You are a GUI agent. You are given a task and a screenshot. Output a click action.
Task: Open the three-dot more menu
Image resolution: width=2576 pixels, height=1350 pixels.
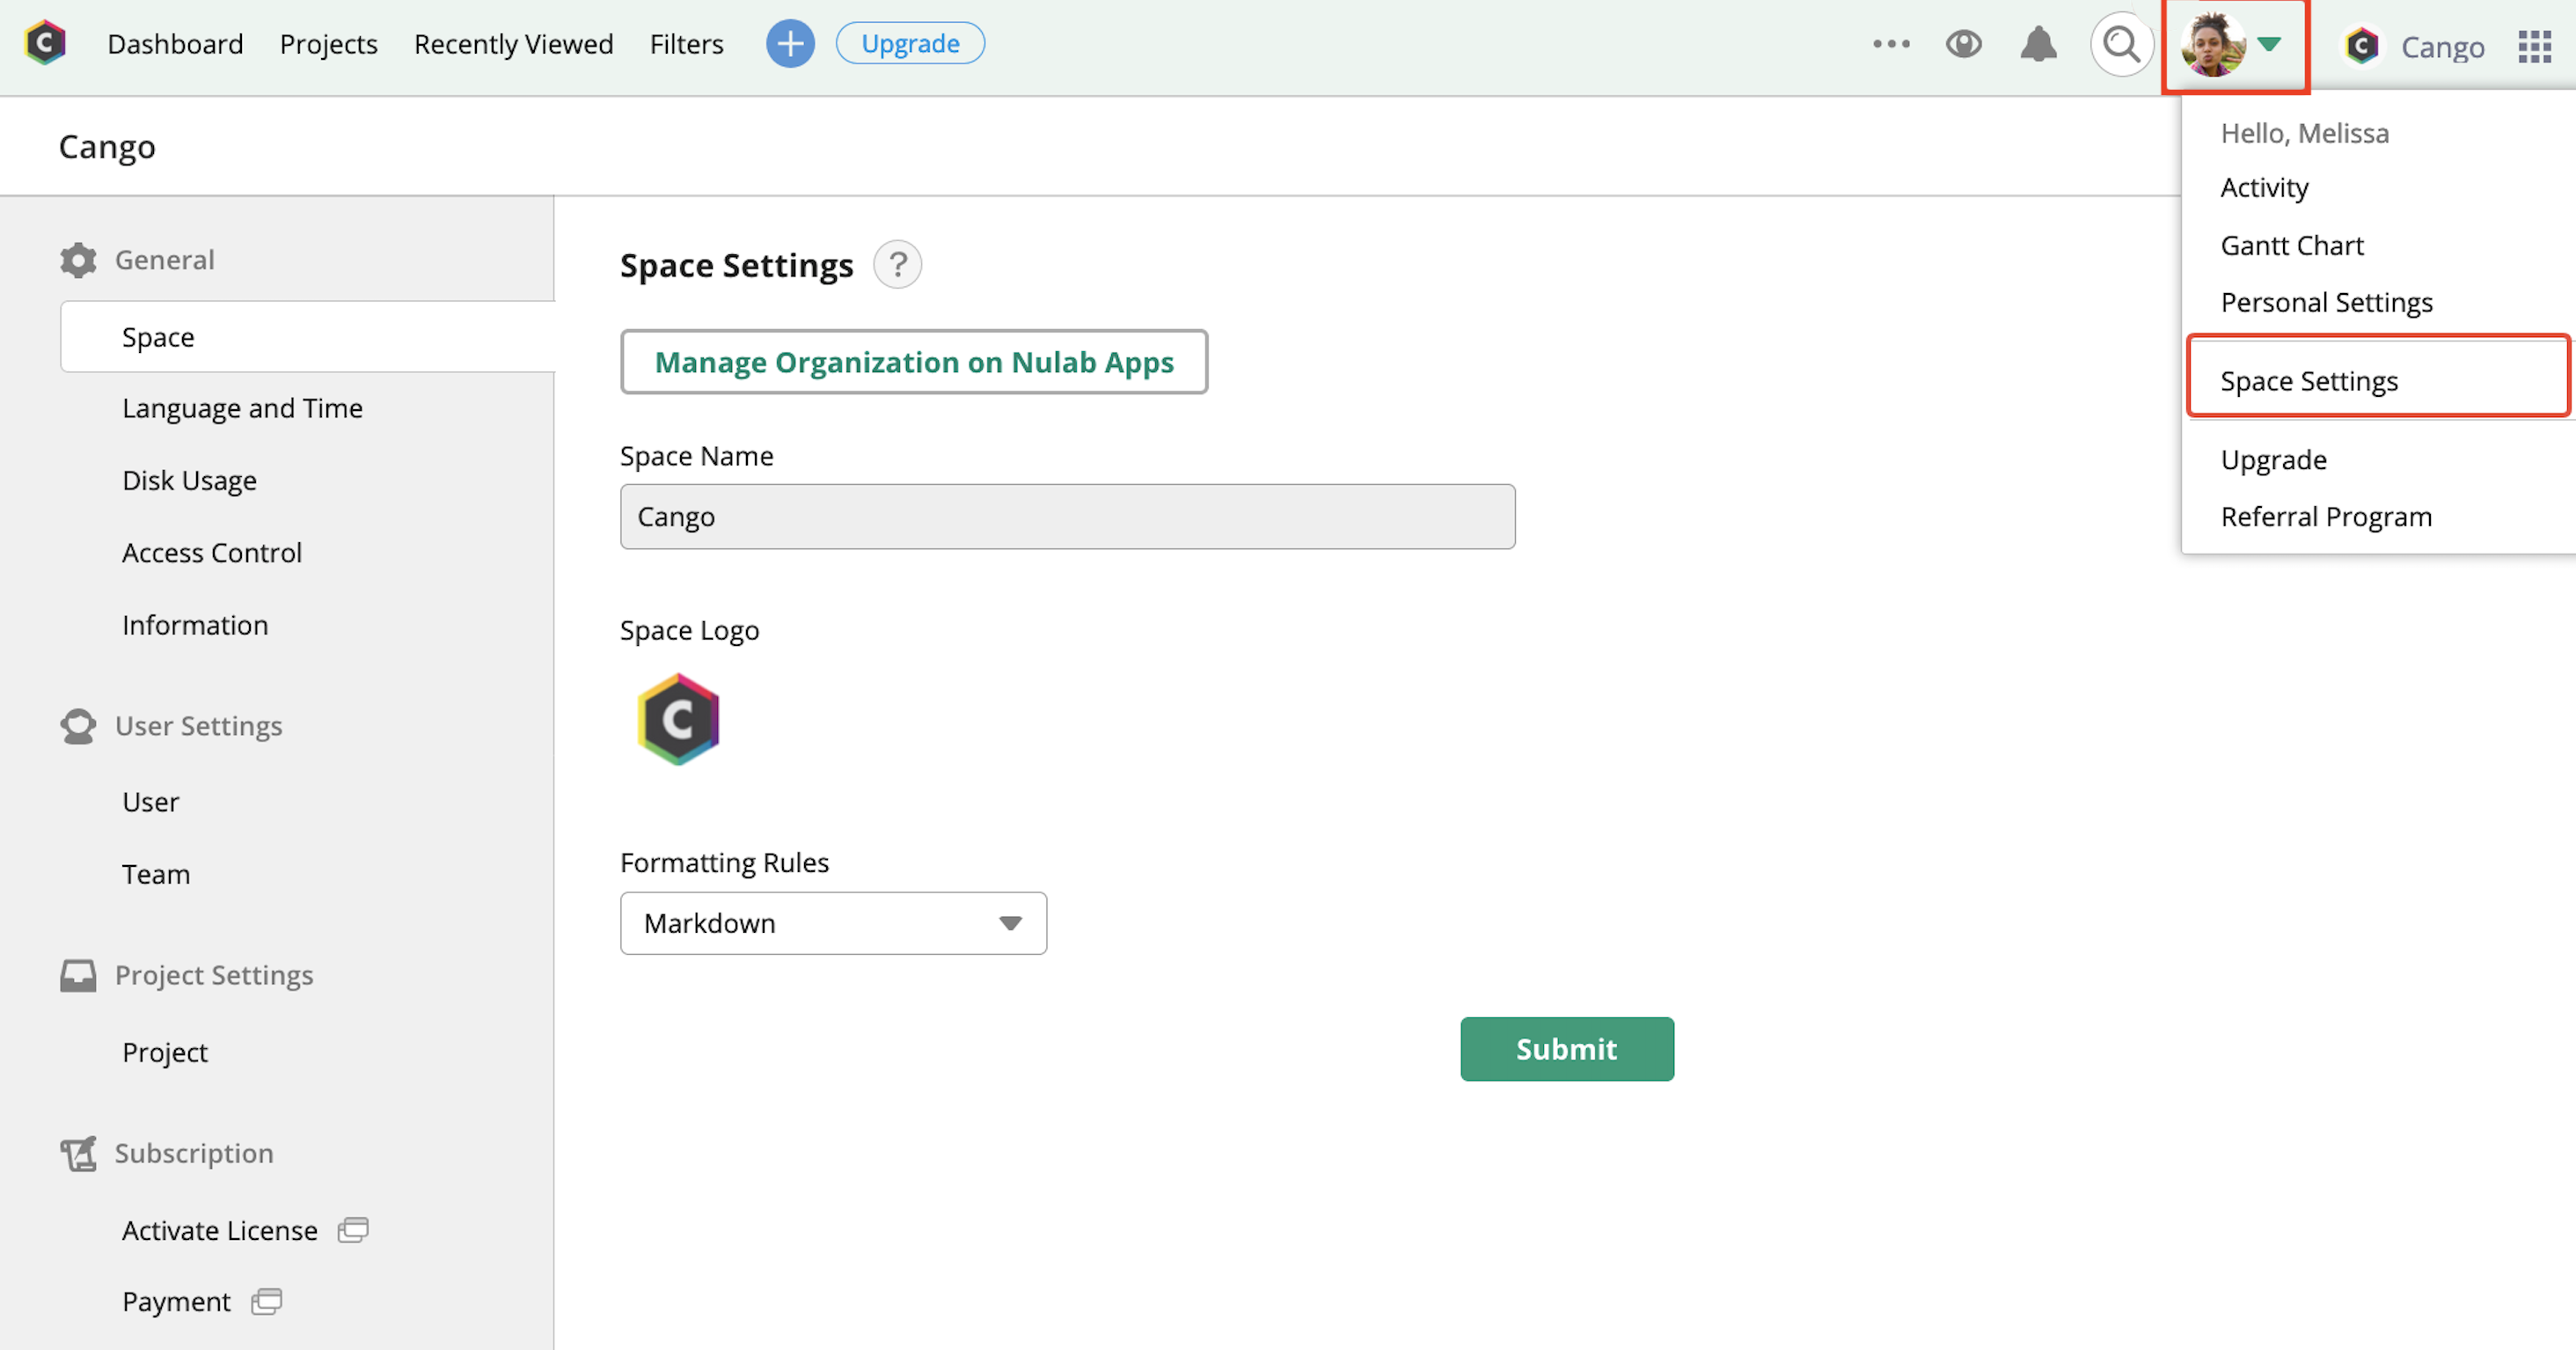coord(1891,44)
